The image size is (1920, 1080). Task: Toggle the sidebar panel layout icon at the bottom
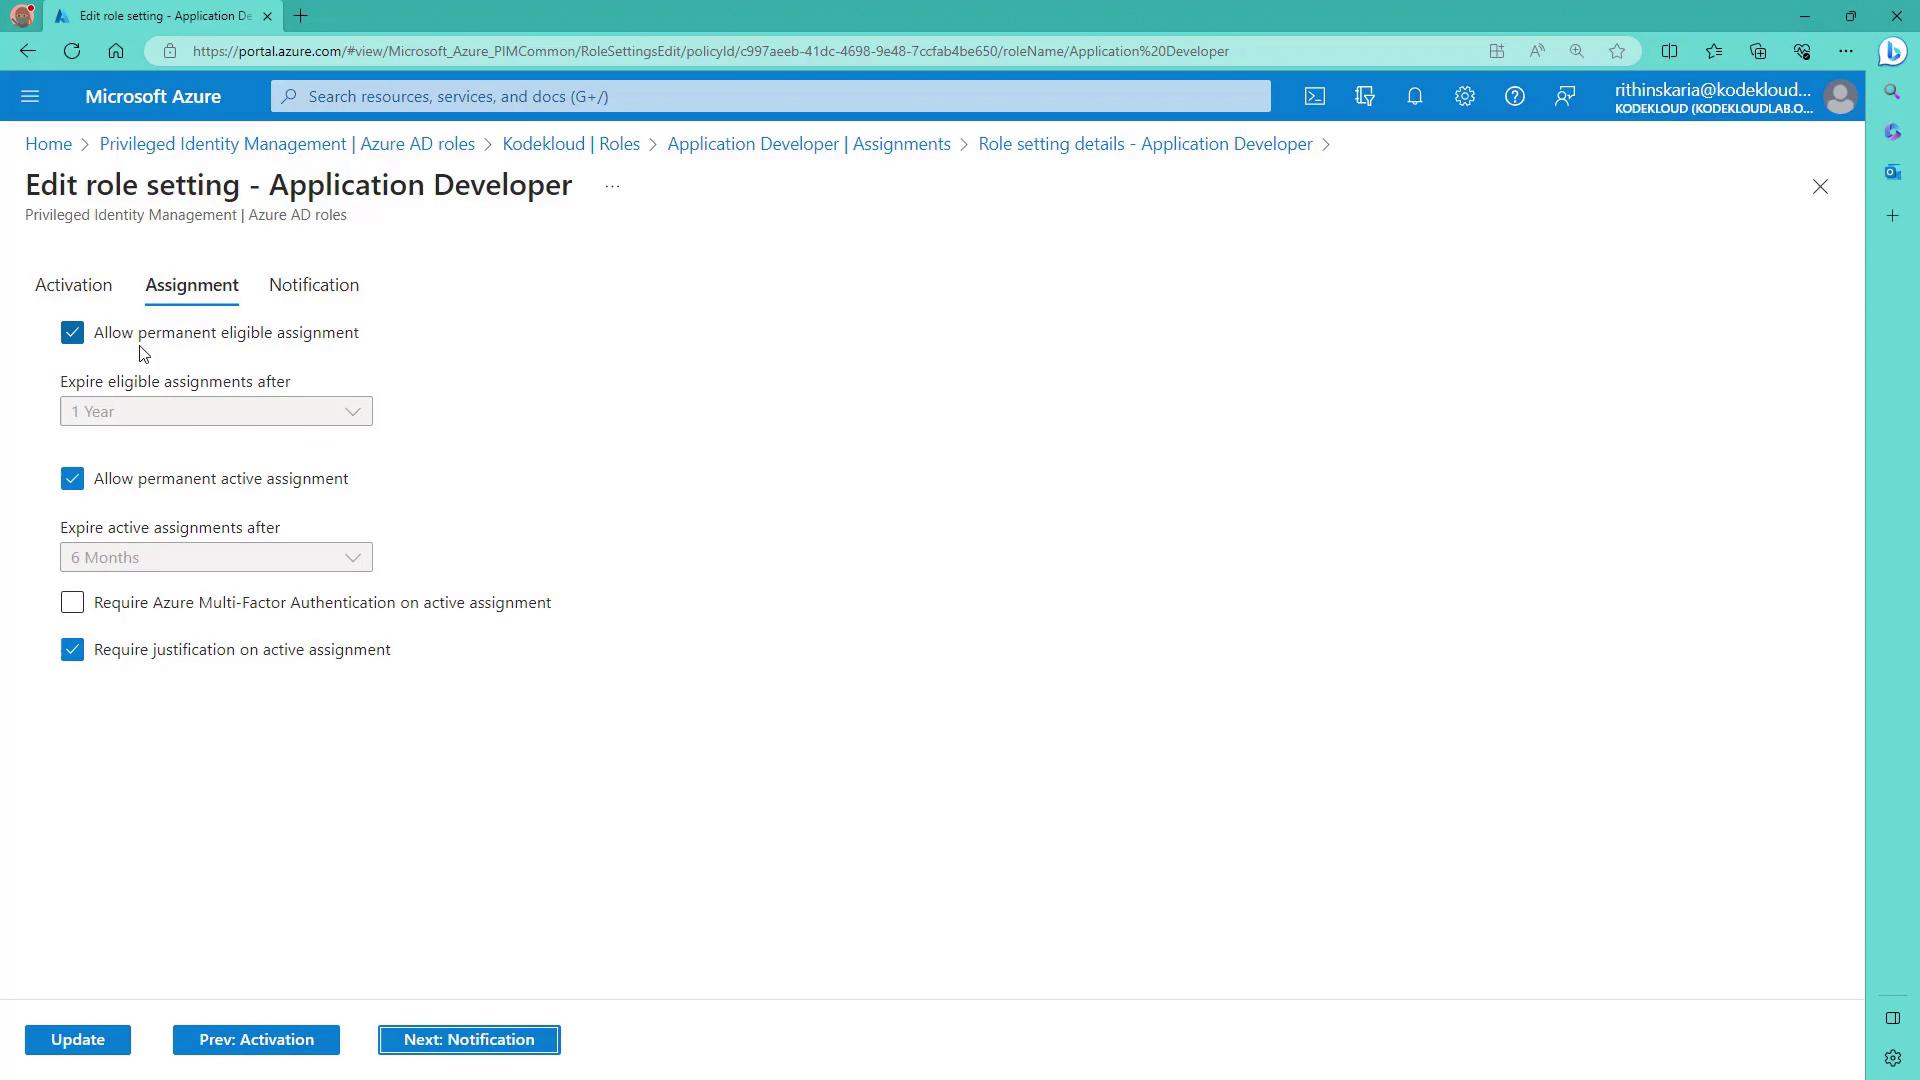(x=1892, y=1018)
